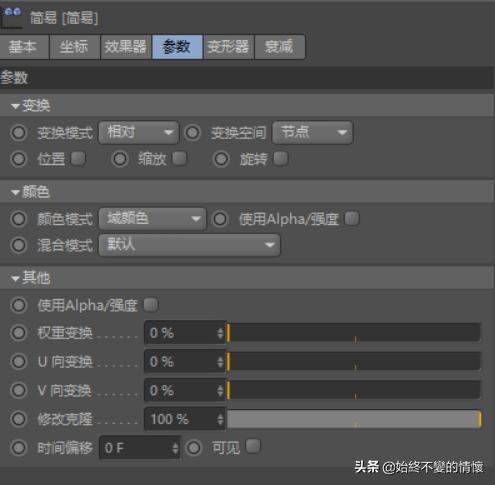The height and width of the screenshot is (485, 495).
Task: Open the 混合模式 dropdown showing 默认
Action: [189, 245]
